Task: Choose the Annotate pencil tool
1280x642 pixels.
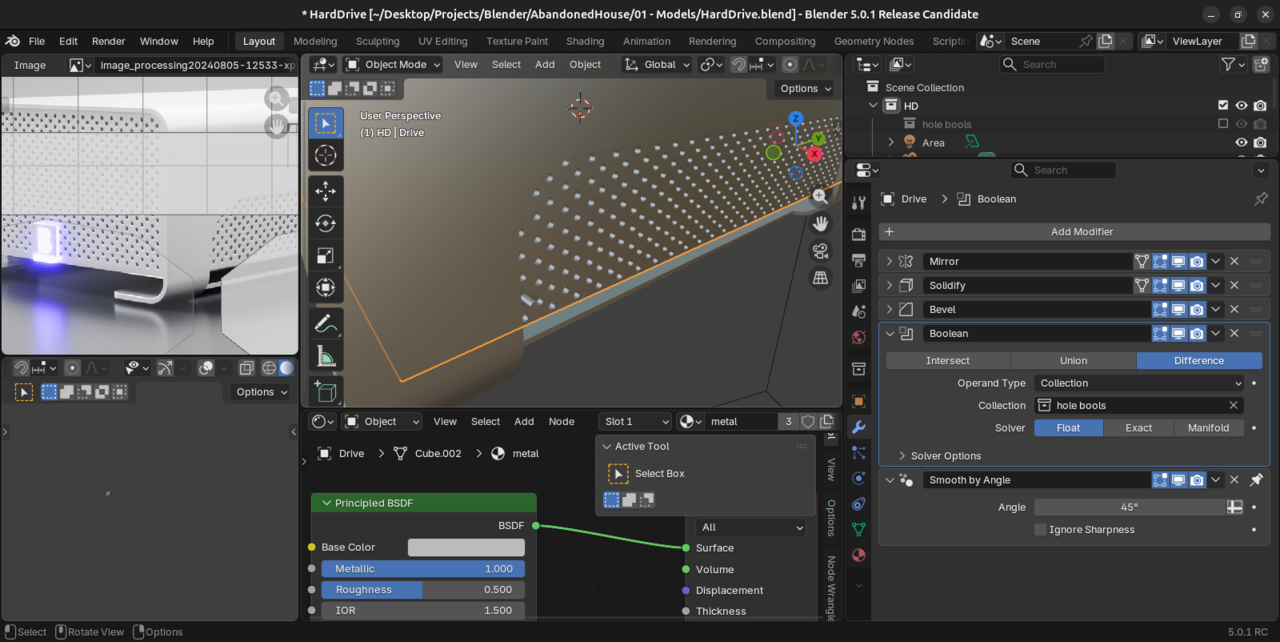Action: (325, 323)
